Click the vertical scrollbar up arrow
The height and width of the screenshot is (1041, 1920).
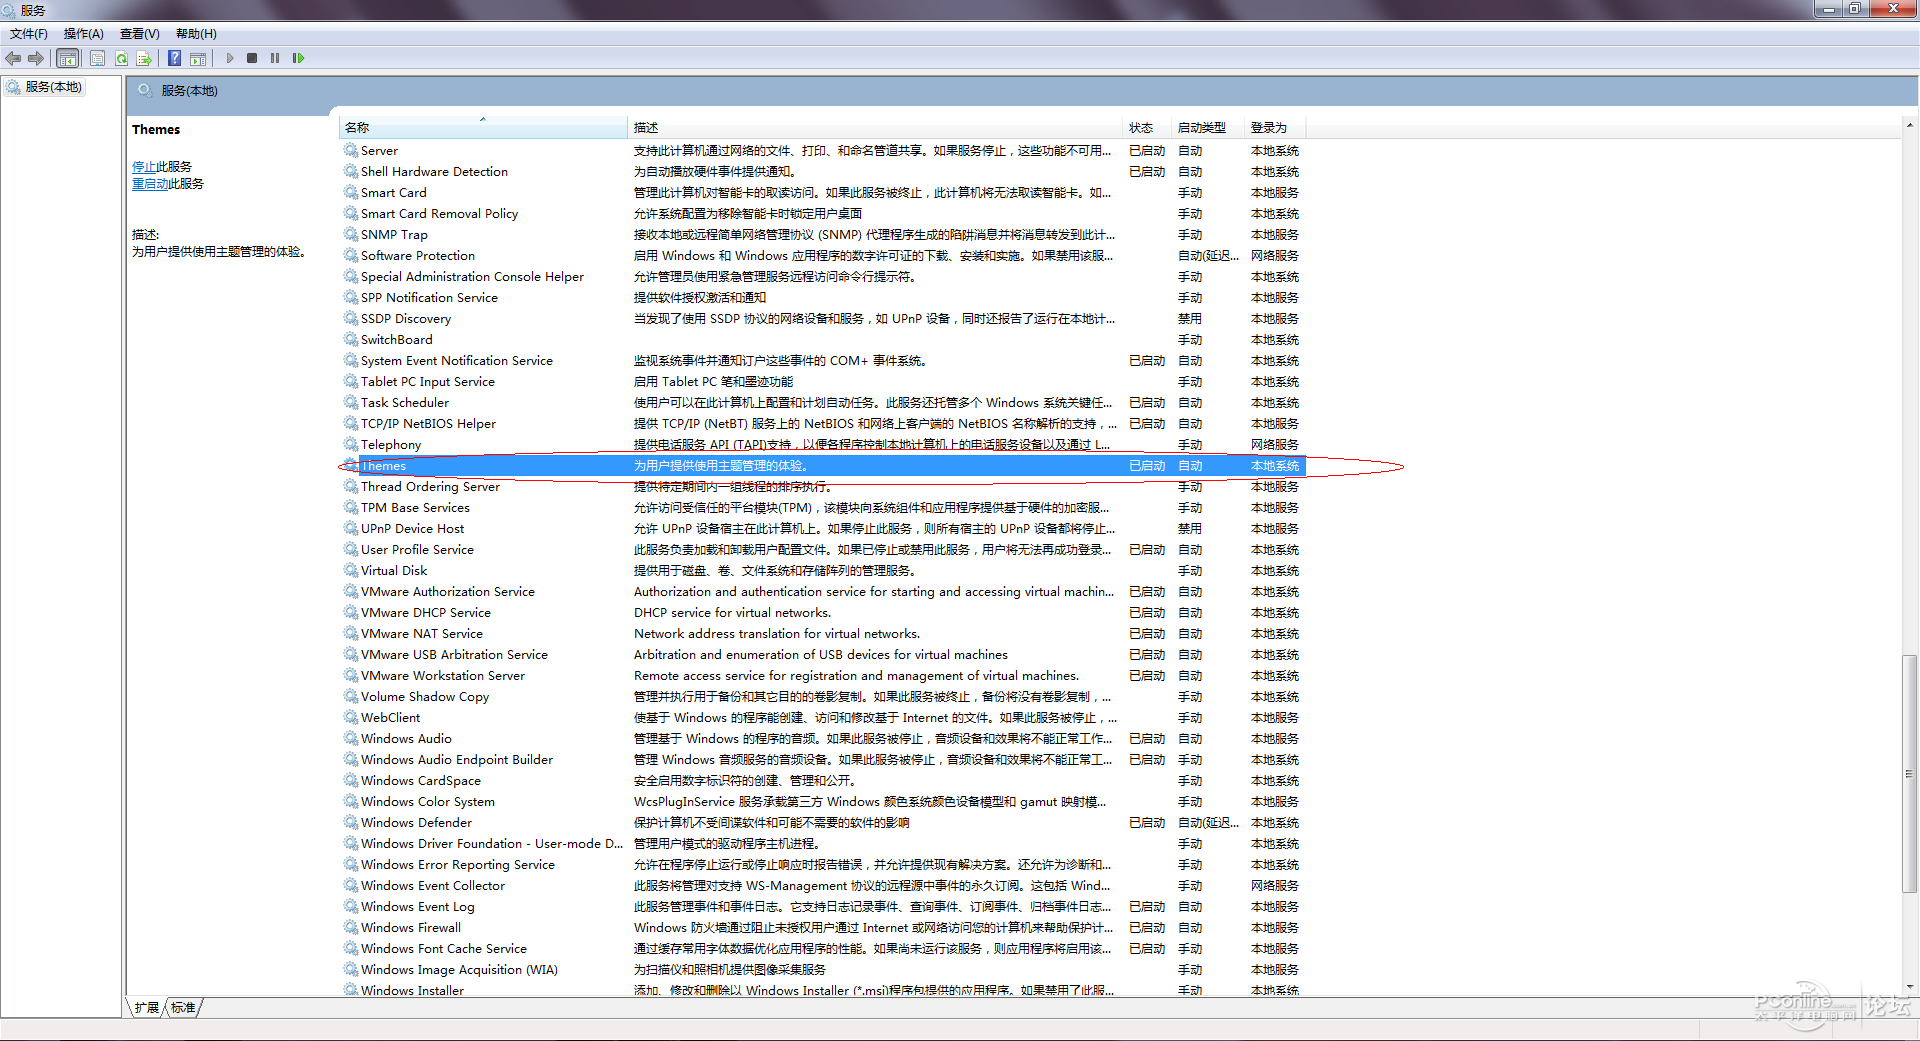point(1910,126)
